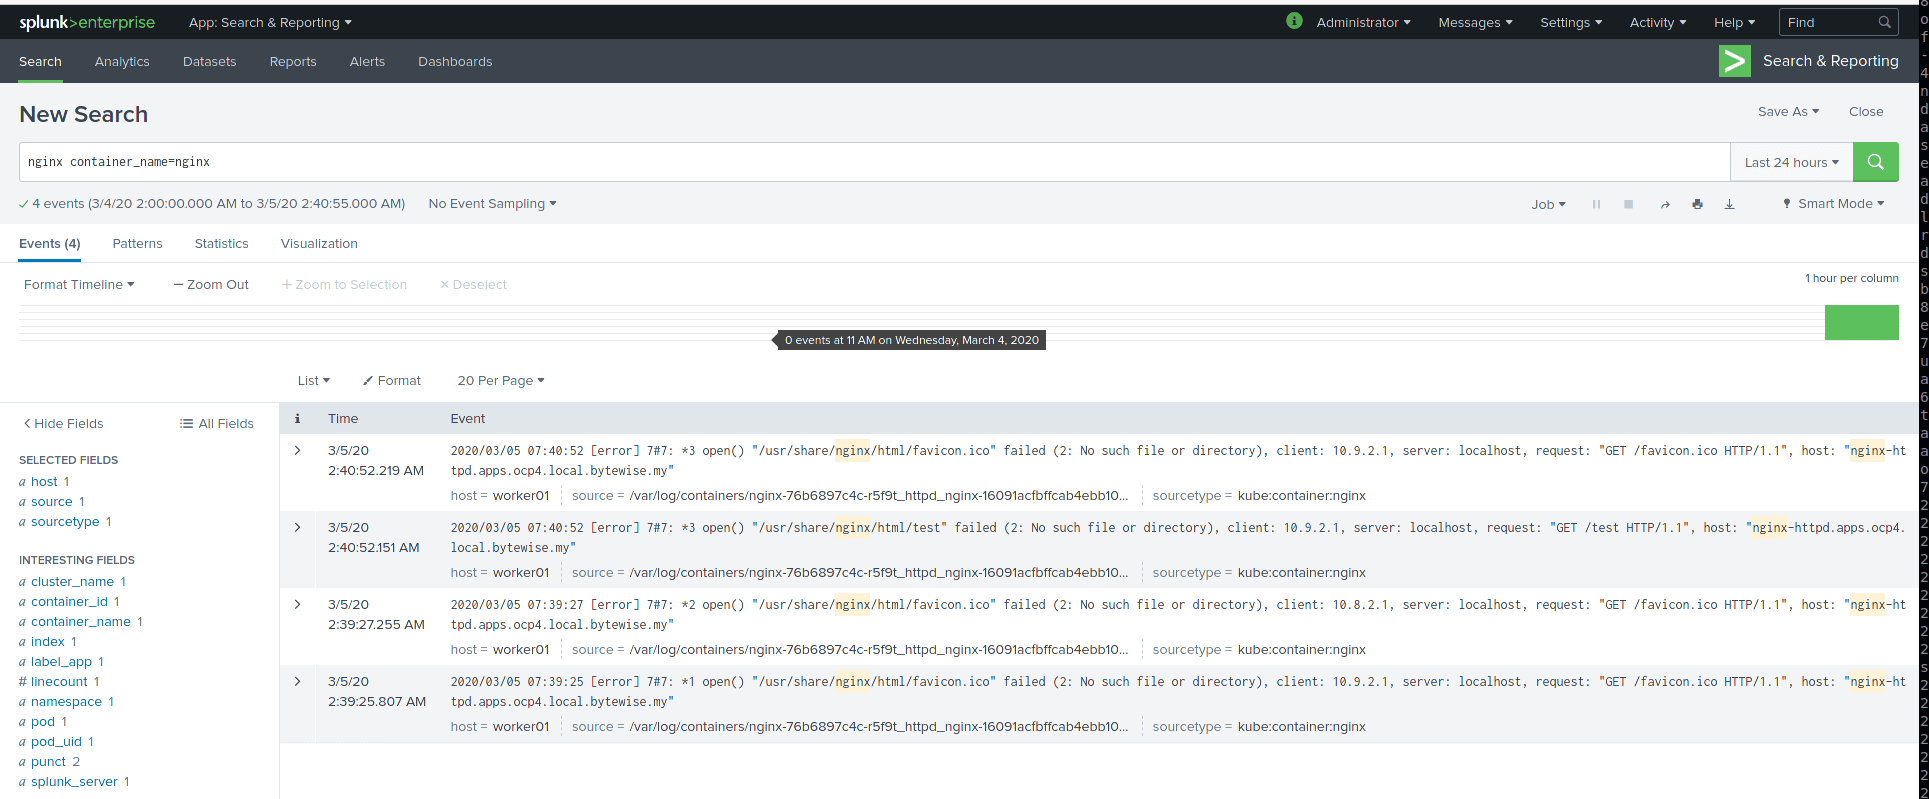Click the pause job icon
The height and width of the screenshot is (799, 1929).
[1596, 204]
